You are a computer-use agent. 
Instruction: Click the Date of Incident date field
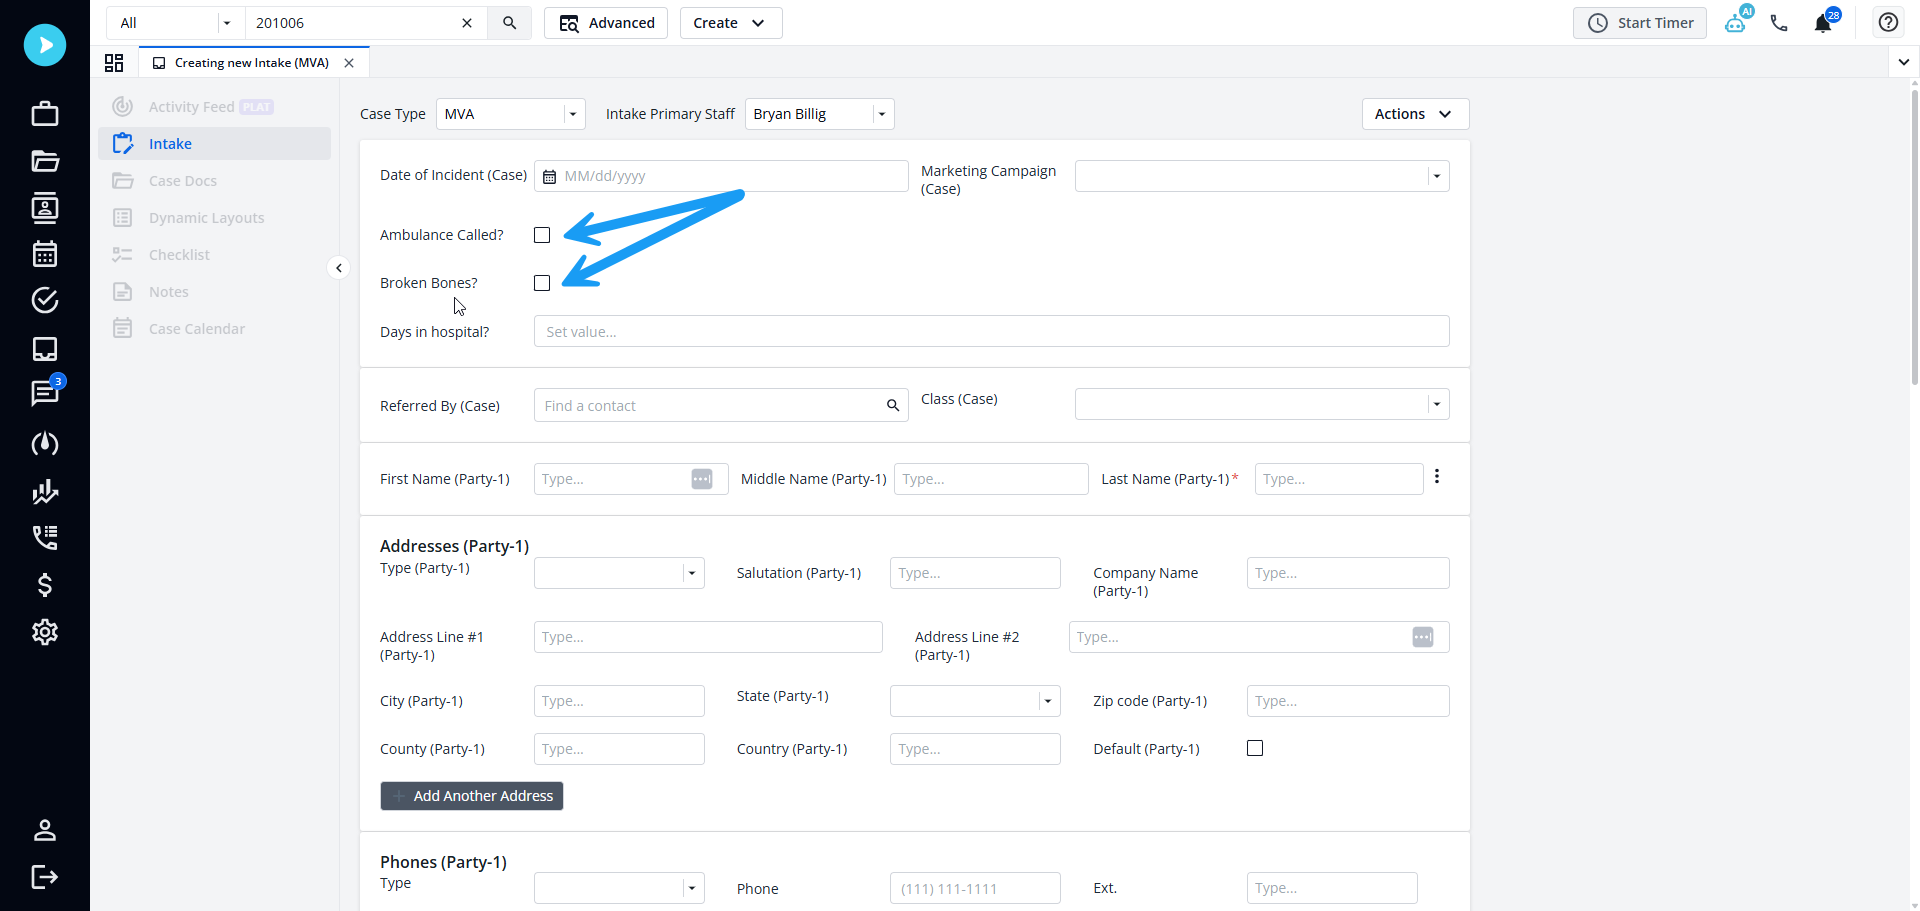click(x=721, y=176)
